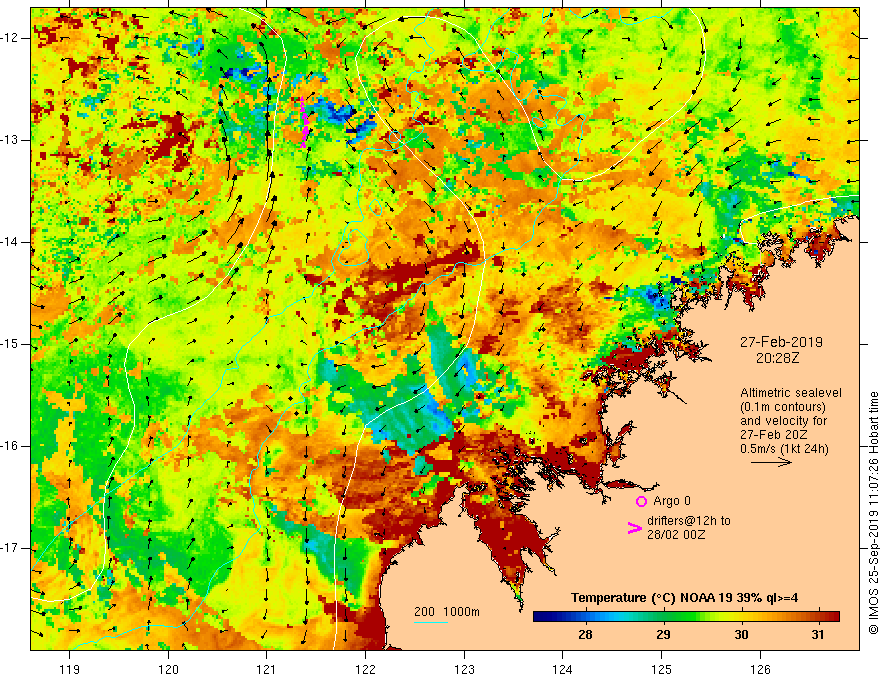880x680 pixels.
Task: Click the latitude axis label -12
Action: 10,38
